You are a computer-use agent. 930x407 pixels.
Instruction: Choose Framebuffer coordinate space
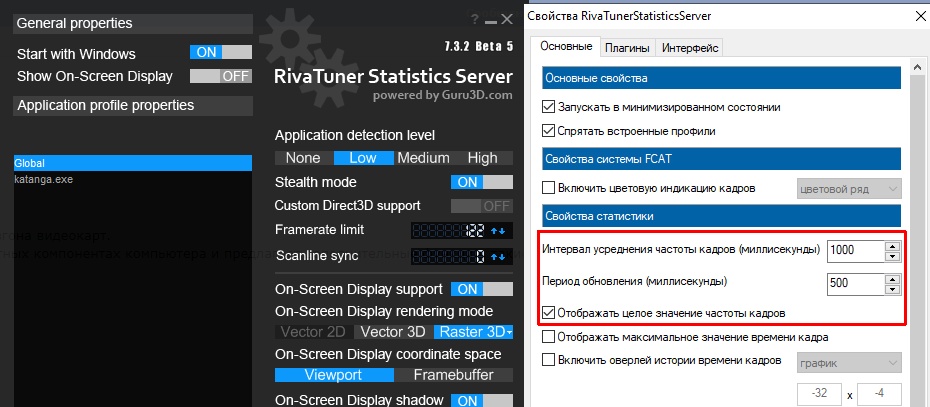pos(454,375)
